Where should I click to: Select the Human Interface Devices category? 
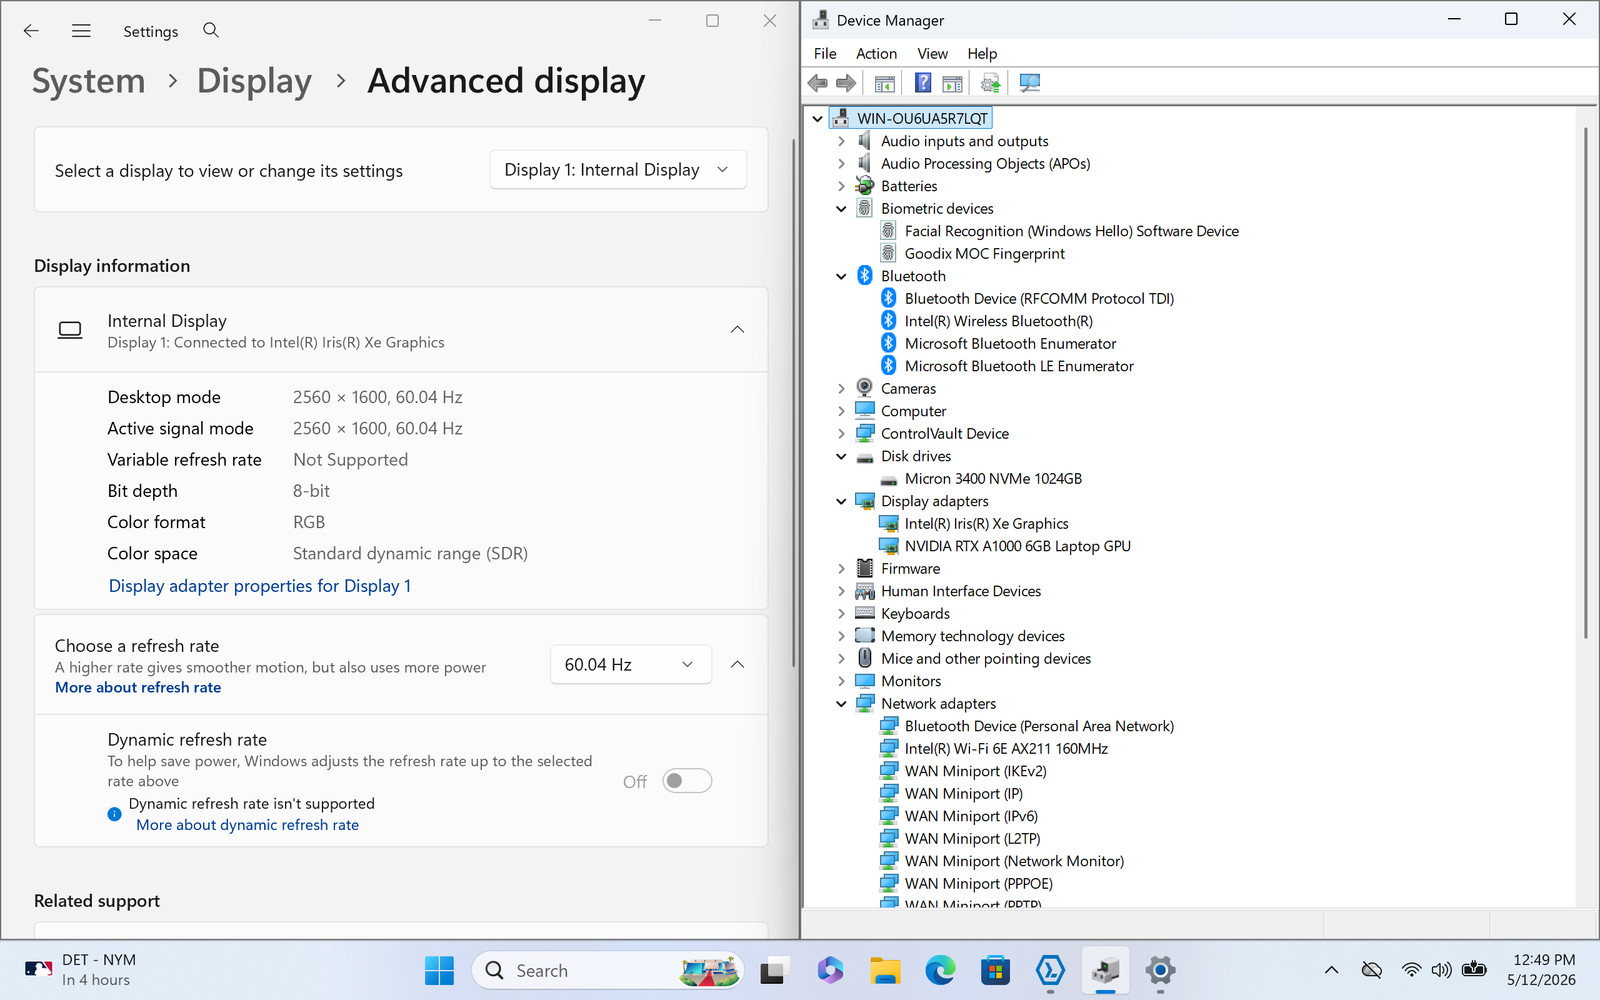click(x=961, y=592)
